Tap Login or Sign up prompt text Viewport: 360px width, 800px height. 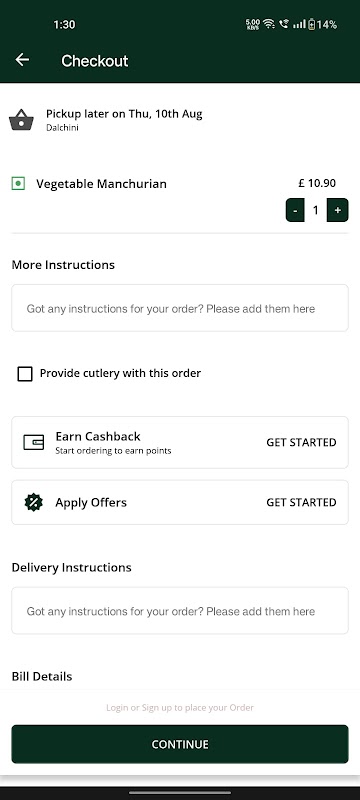tap(180, 708)
